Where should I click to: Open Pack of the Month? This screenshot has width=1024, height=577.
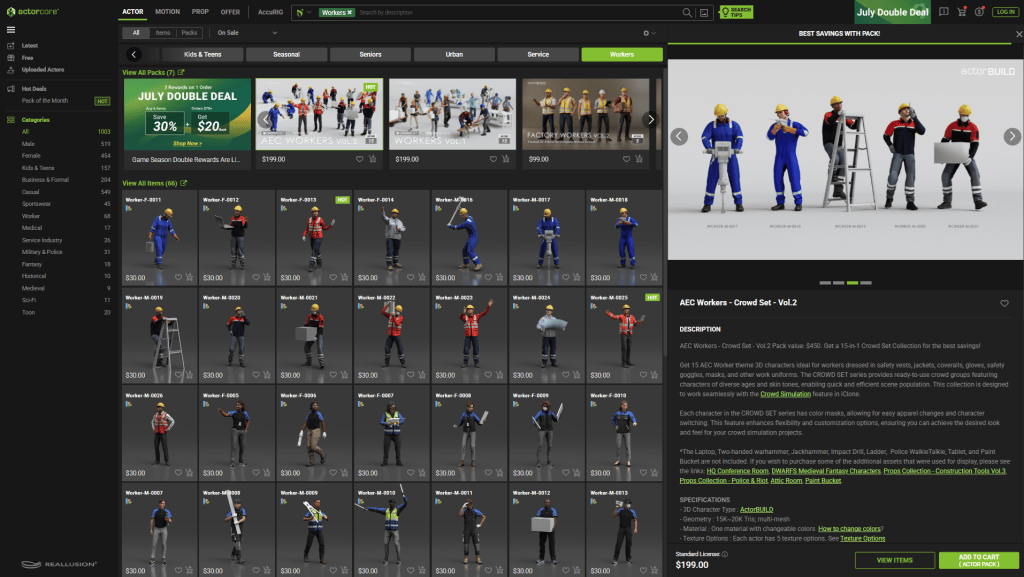[x=45, y=101]
